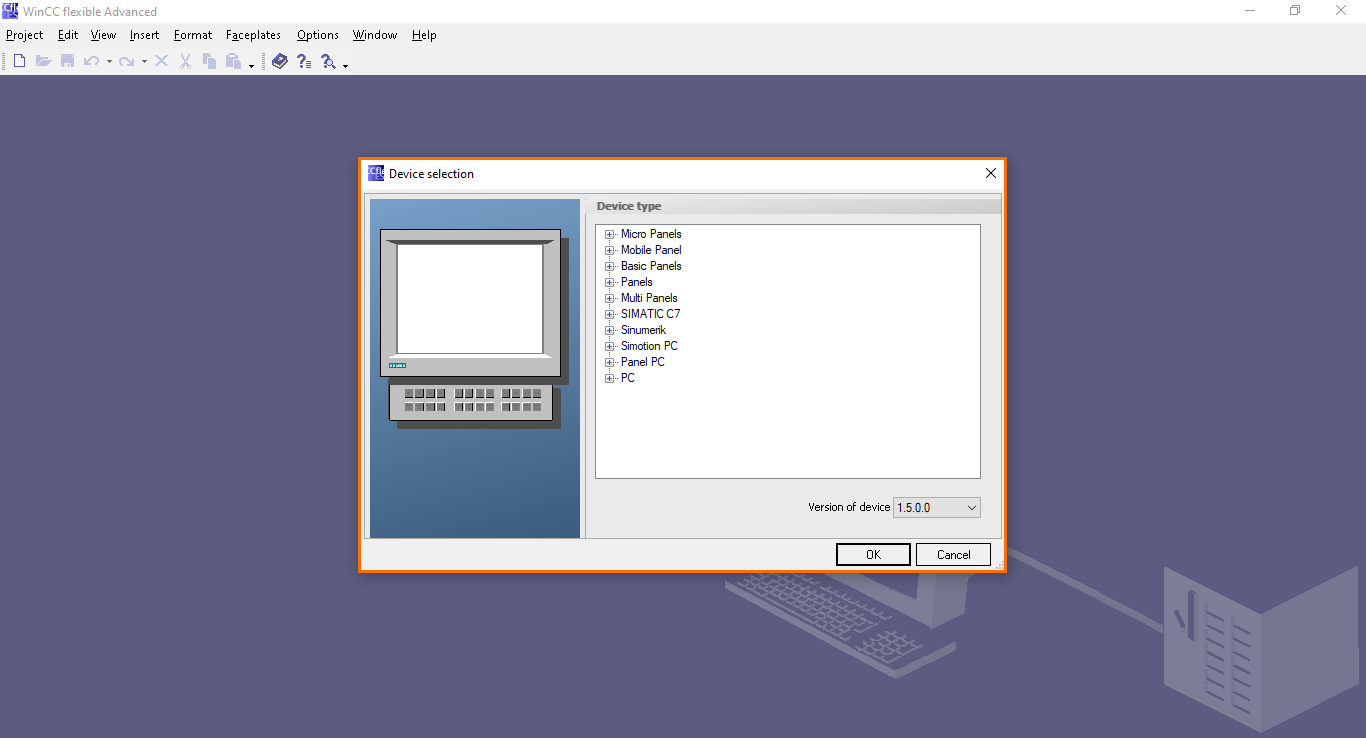Image resolution: width=1366 pixels, height=738 pixels.
Task: Click the Undo arrow icon
Action: 91,61
